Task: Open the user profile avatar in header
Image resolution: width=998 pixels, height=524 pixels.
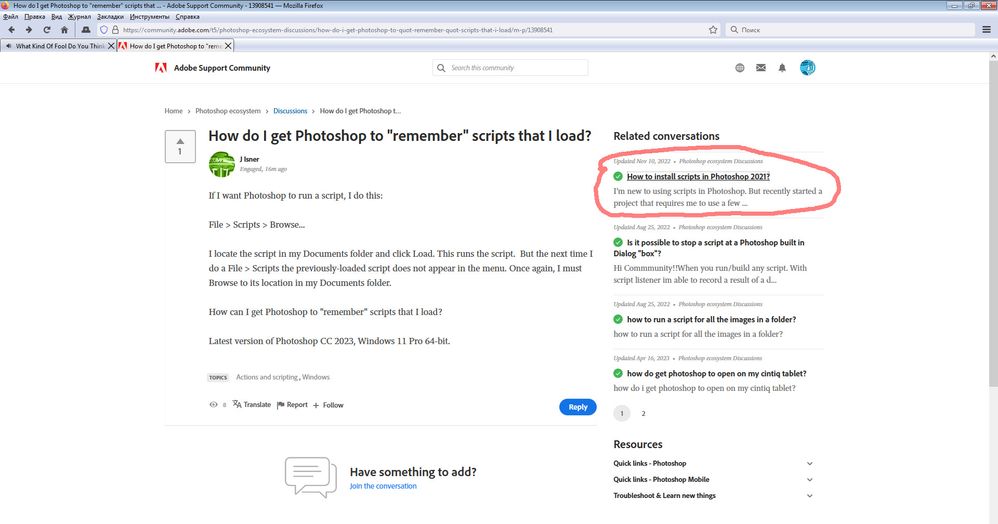Action: coord(807,67)
